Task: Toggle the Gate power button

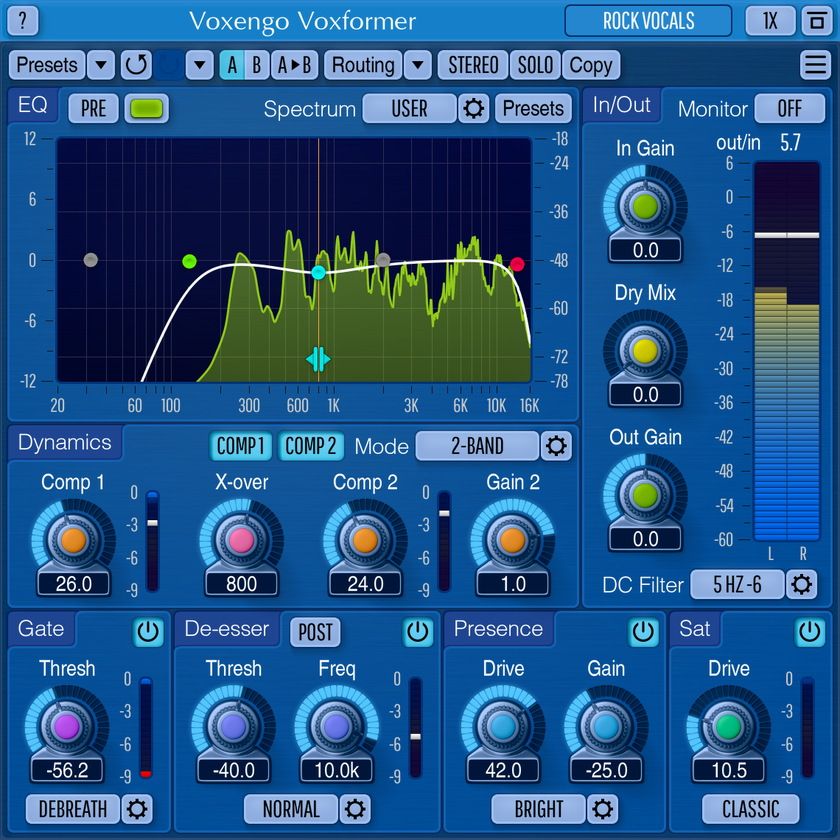Action: [x=148, y=632]
